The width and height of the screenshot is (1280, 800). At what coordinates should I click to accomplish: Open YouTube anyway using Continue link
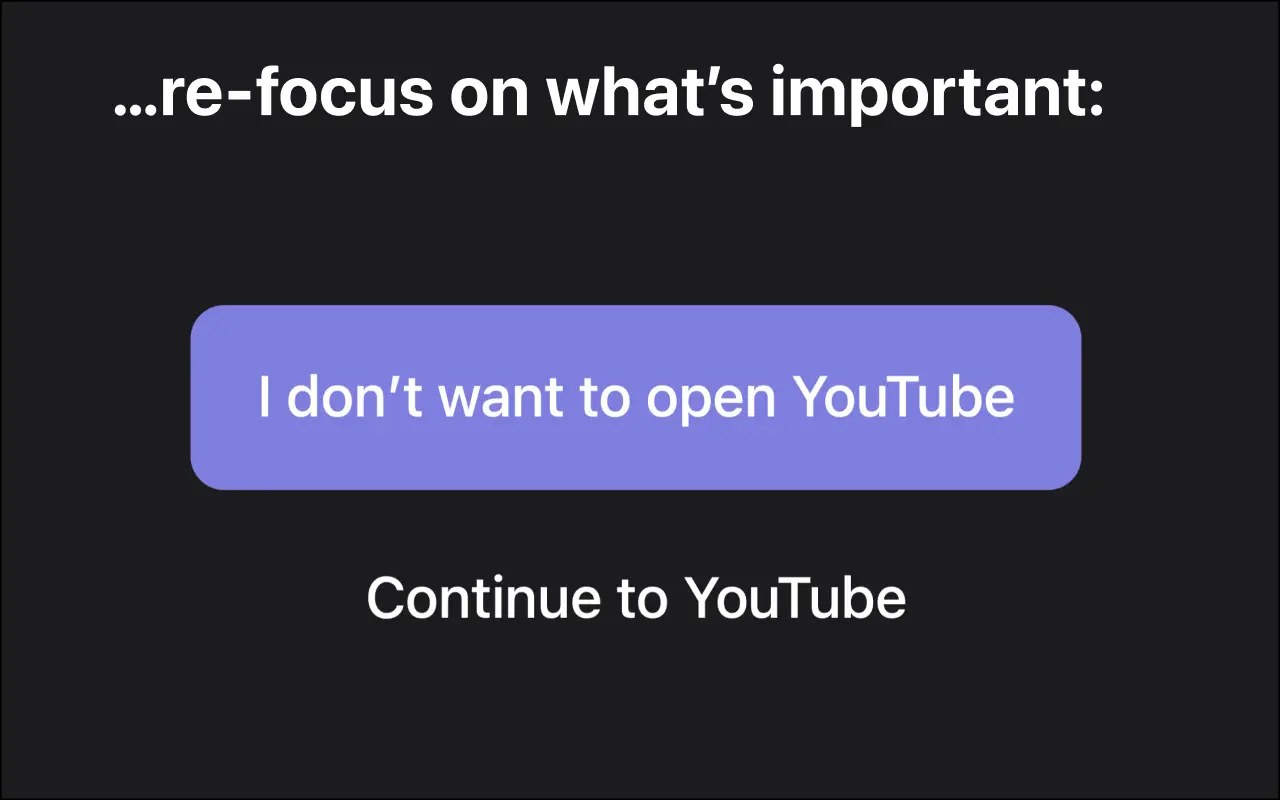pyautogui.click(x=636, y=598)
